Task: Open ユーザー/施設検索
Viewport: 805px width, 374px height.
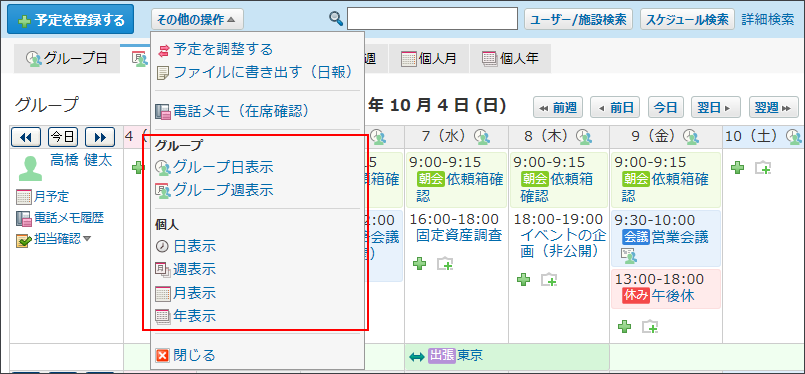Action: click(578, 20)
